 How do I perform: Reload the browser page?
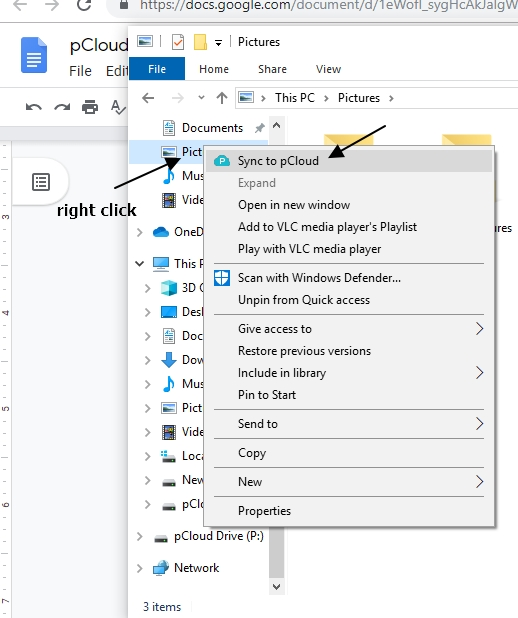click(84, 5)
